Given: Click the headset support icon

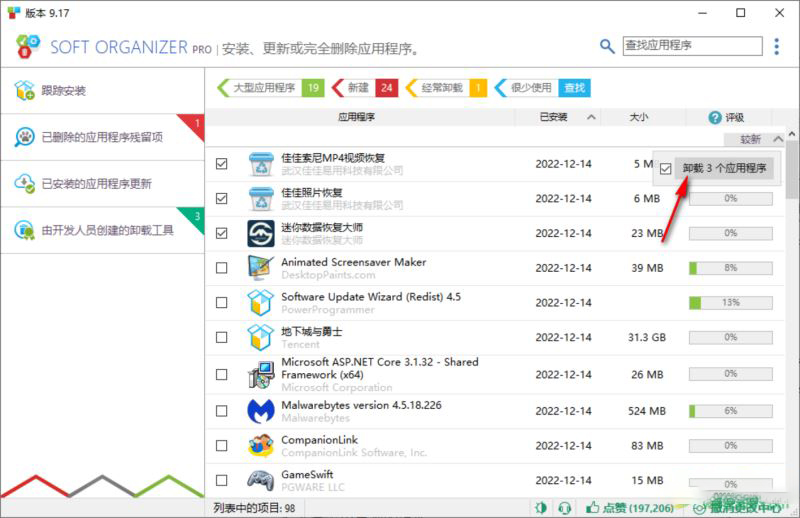Looking at the screenshot, I should (564, 508).
